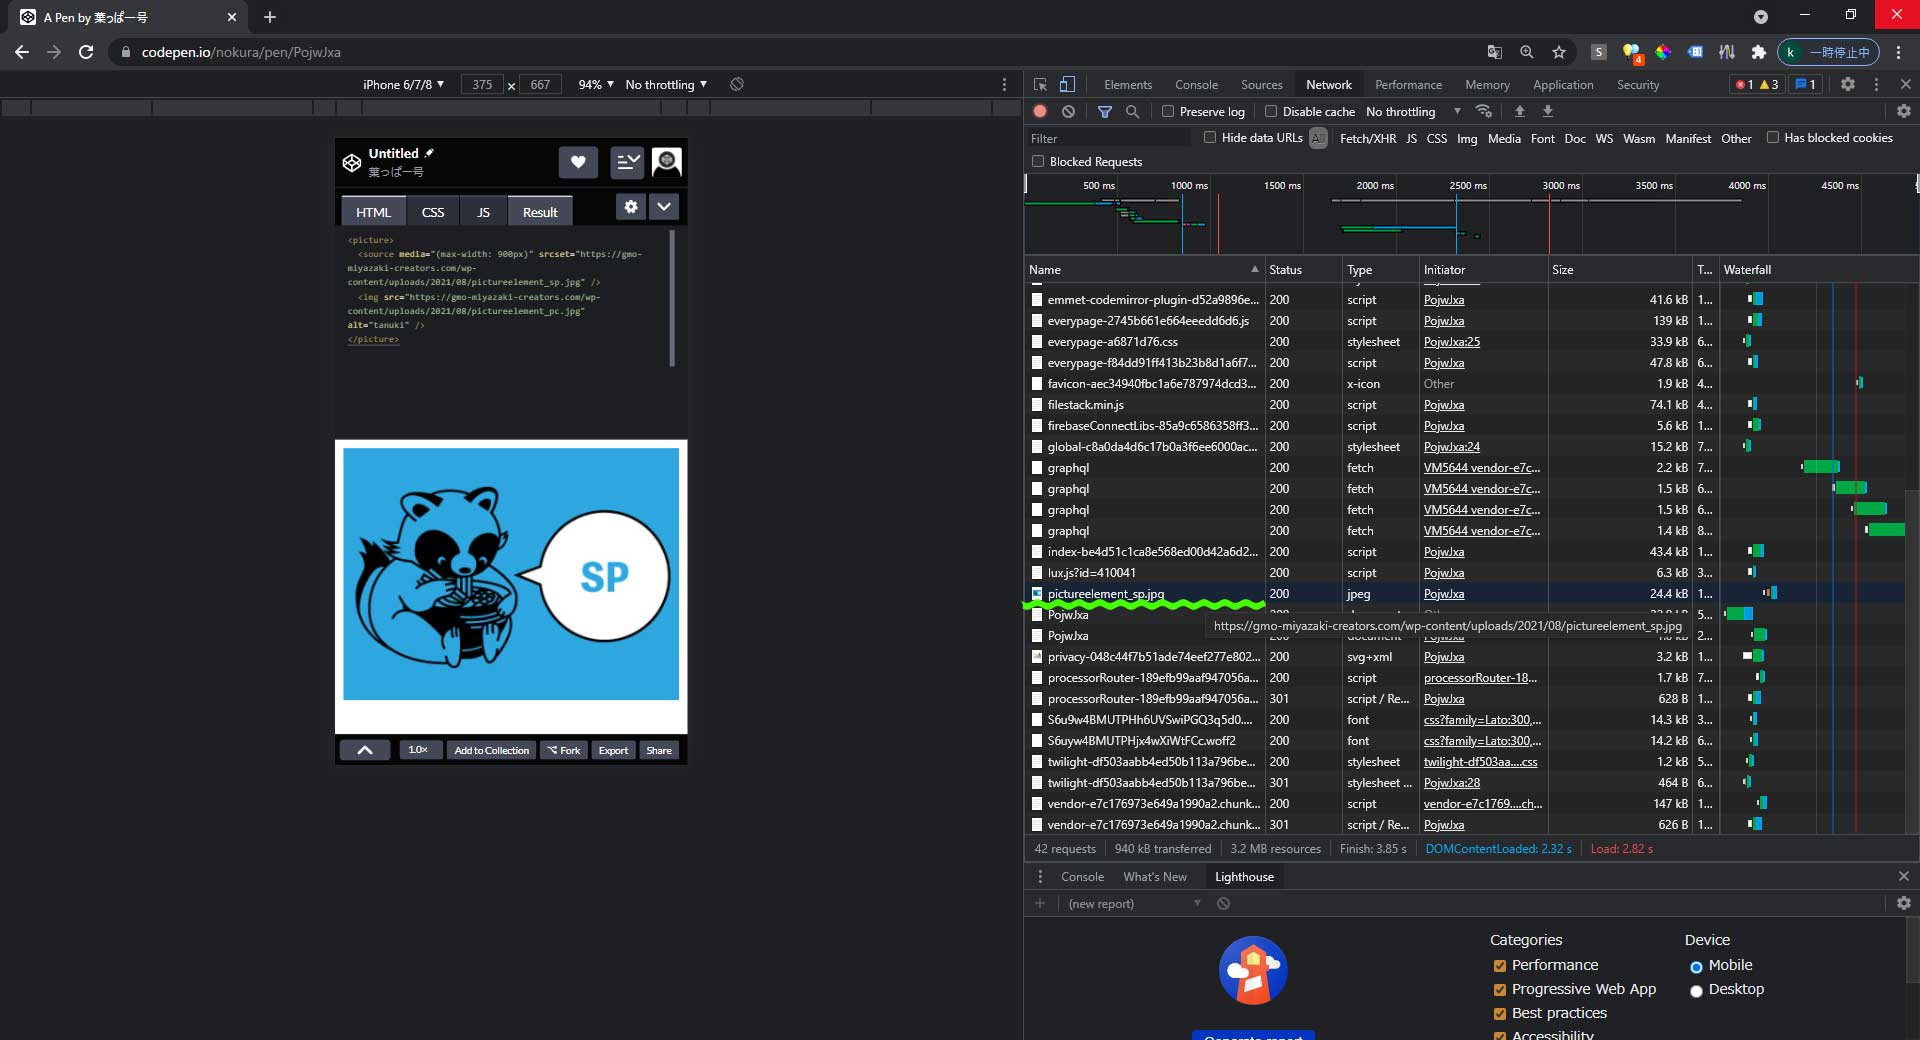Viewport: 1920px width, 1040px height.
Task: Switch to Elements tab
Action: pos(1128,85)
